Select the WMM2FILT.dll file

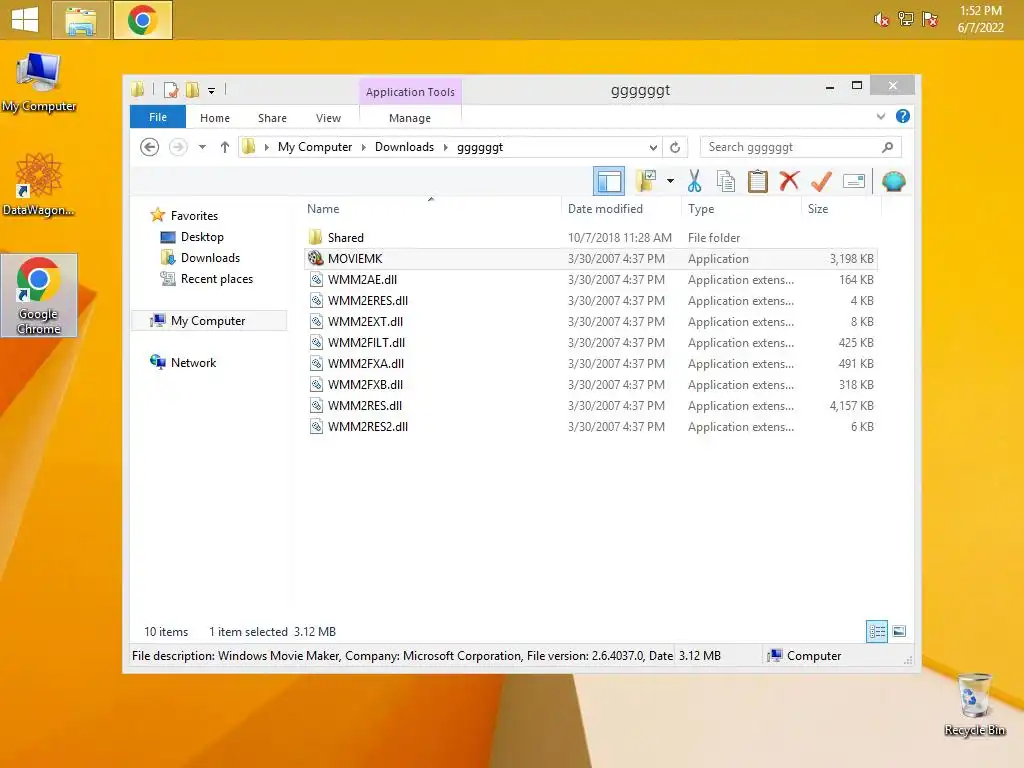[590, 342]
